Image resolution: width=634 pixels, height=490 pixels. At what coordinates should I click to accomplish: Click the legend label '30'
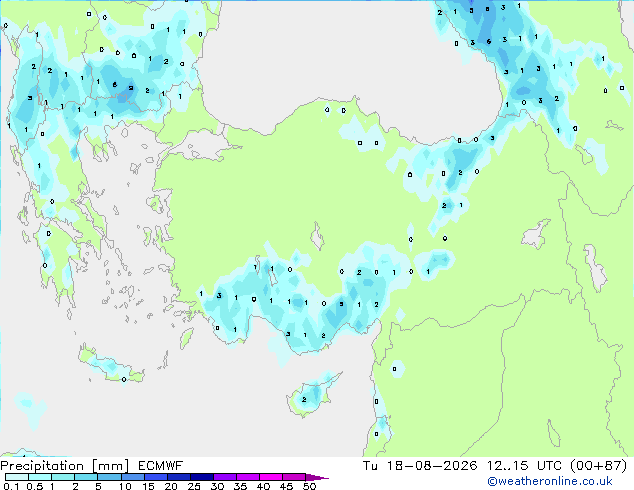(217, 486)
